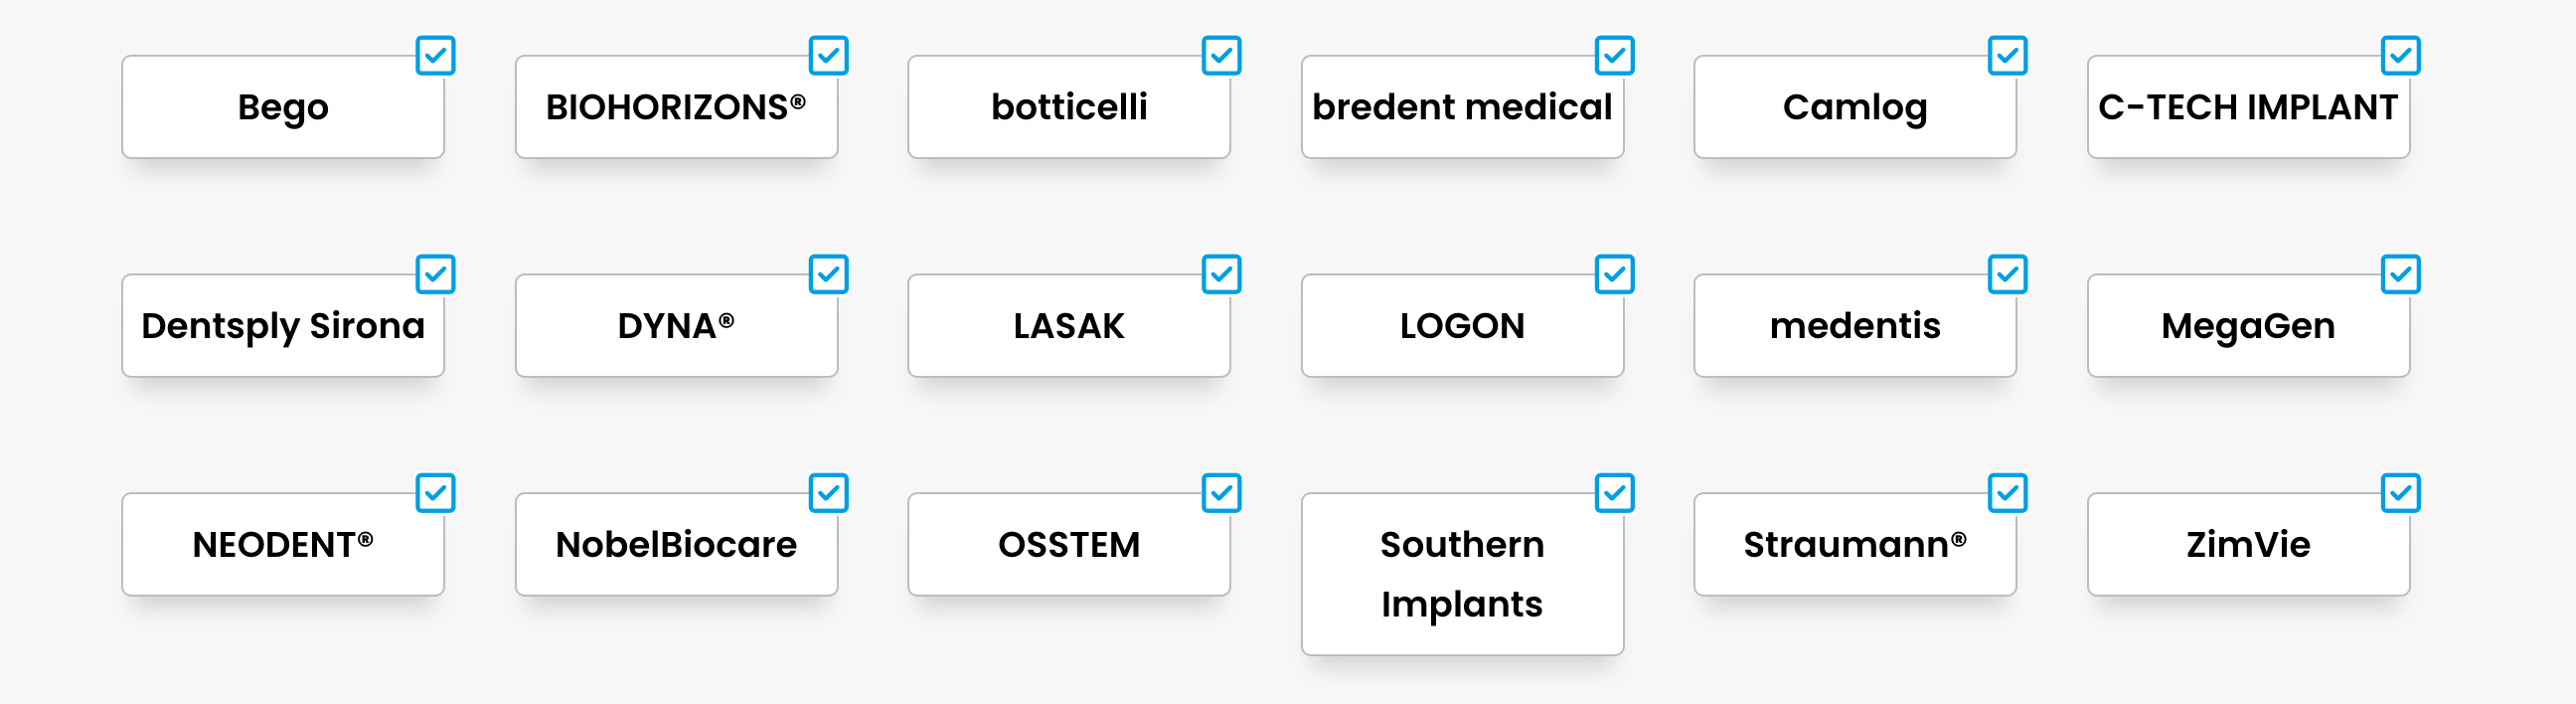Image resolution: width=2576 pixels, height=704 pixels.
Task: Toggle the LOGON checkbox
Action: click(x=1614, y=275)
